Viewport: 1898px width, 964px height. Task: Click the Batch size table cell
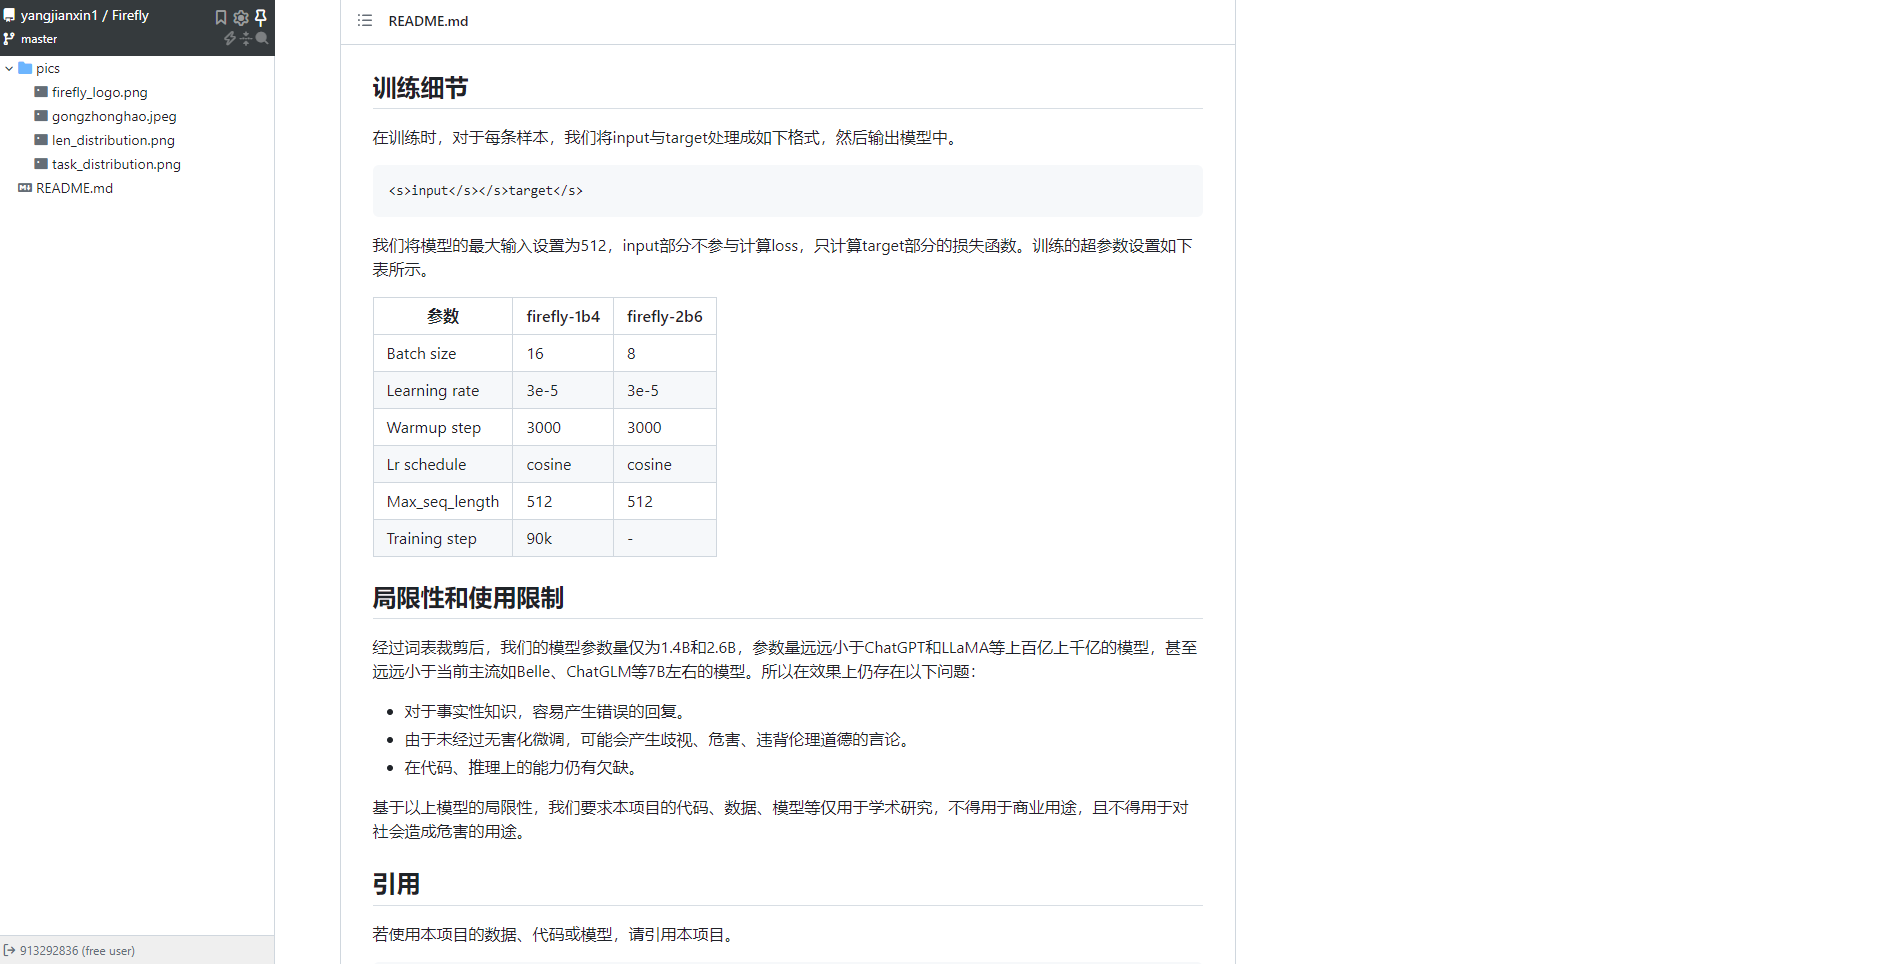tap(443, 354)
